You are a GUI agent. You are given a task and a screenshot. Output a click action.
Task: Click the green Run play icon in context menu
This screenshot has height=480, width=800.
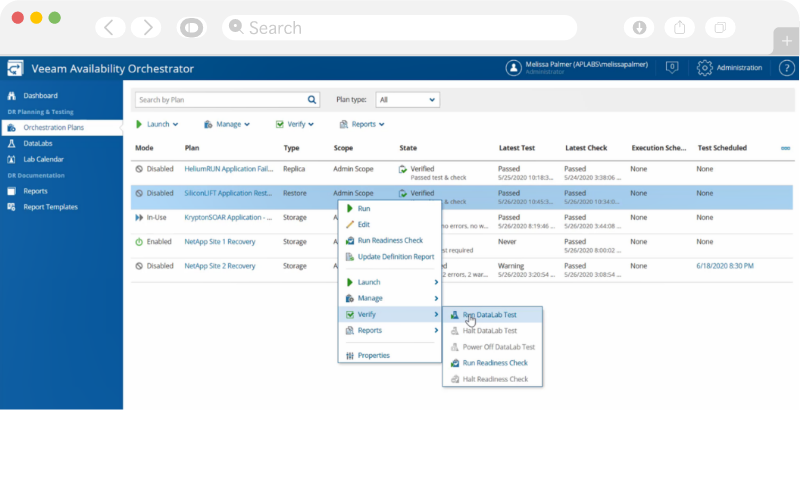tap(349, 208)
